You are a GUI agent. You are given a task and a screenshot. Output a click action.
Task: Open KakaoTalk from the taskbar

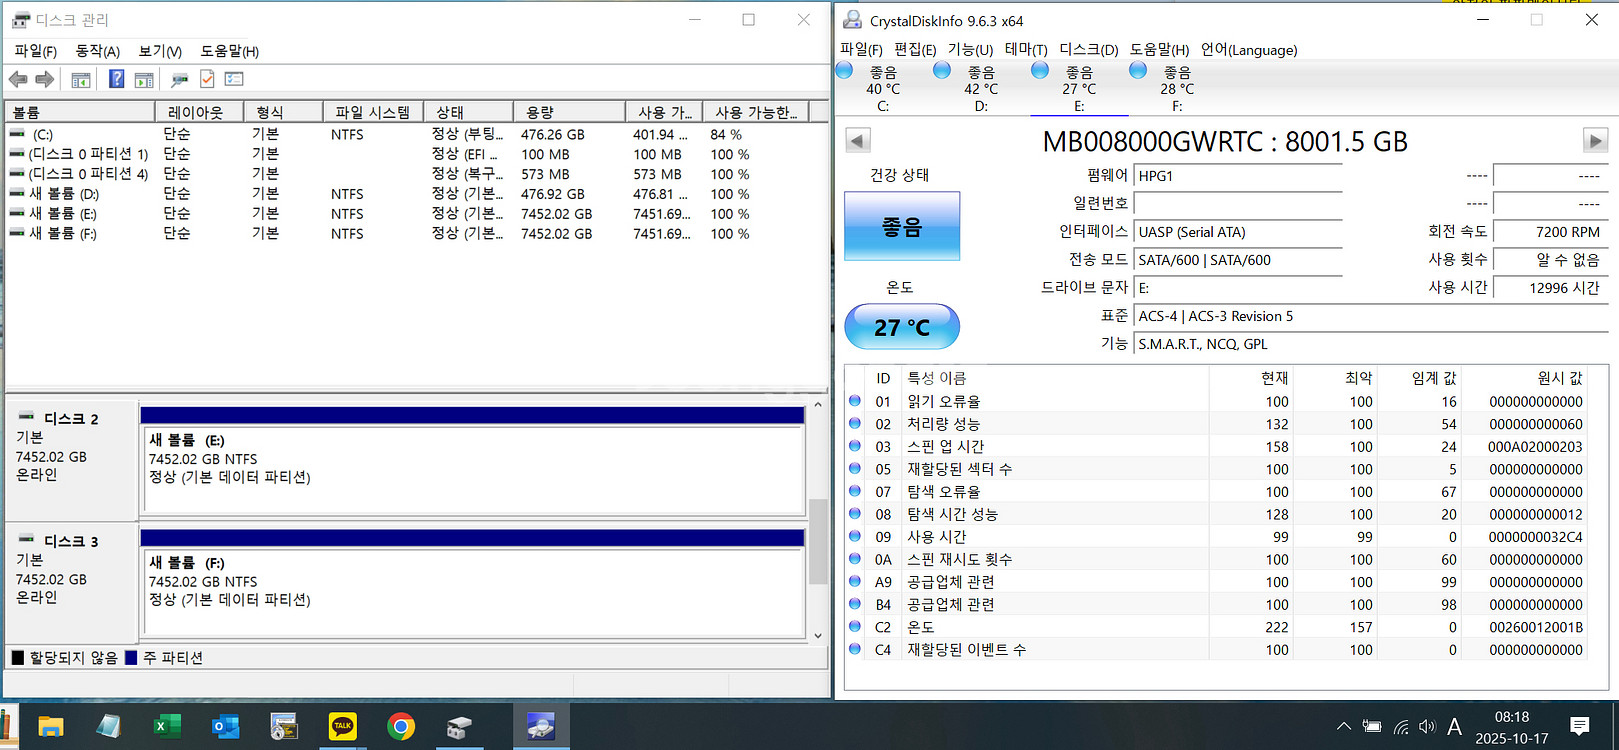pyautogui.click(x=343, y=726)
